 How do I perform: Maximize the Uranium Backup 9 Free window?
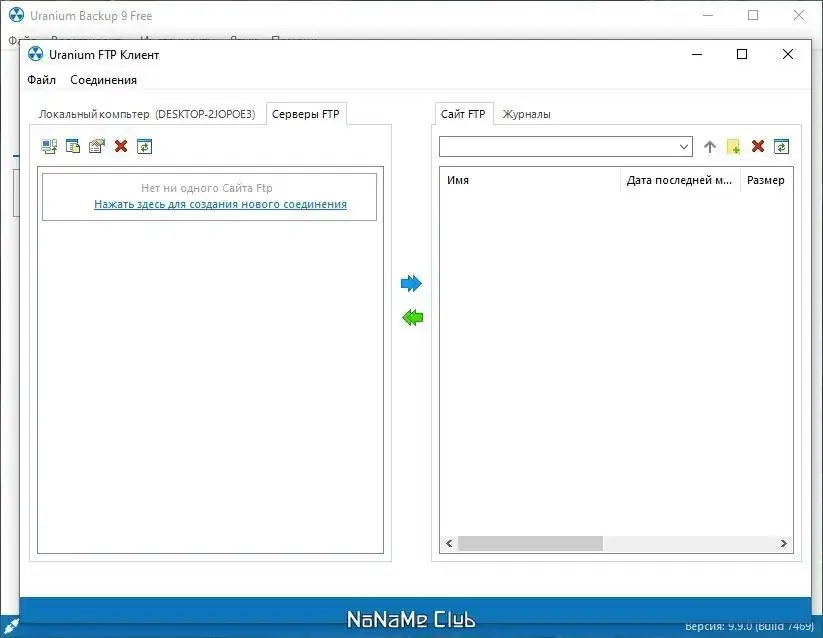pyautogui.click(x=753, y=15)
